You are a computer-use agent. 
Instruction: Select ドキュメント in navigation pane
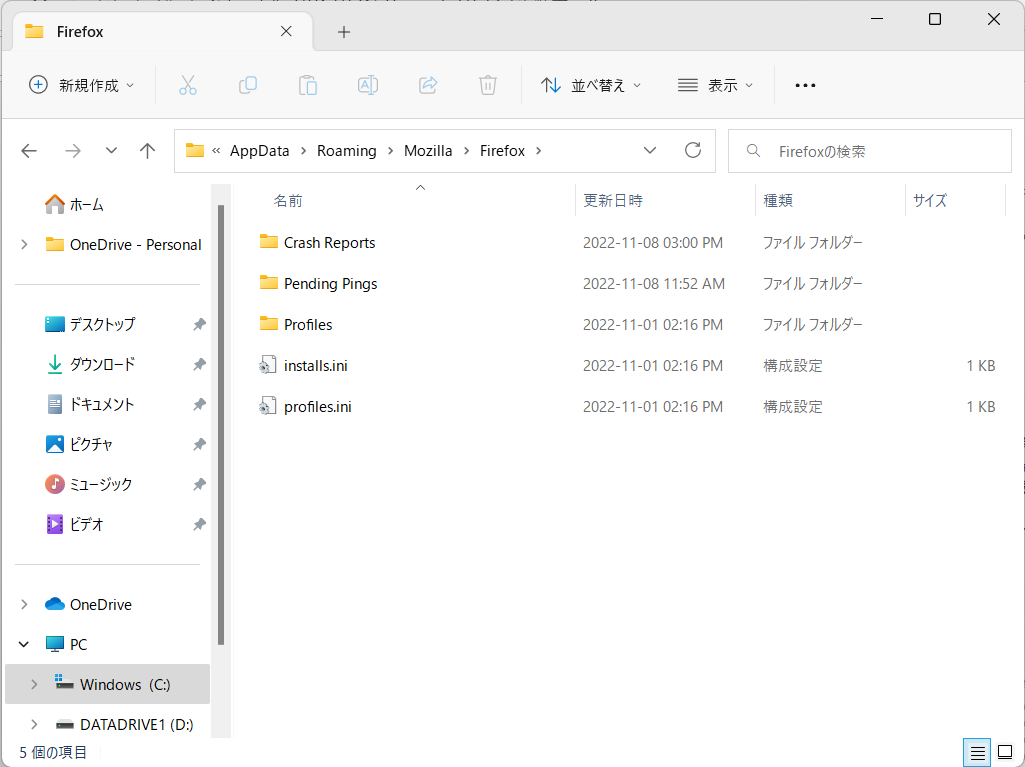[x=102, y=405]
